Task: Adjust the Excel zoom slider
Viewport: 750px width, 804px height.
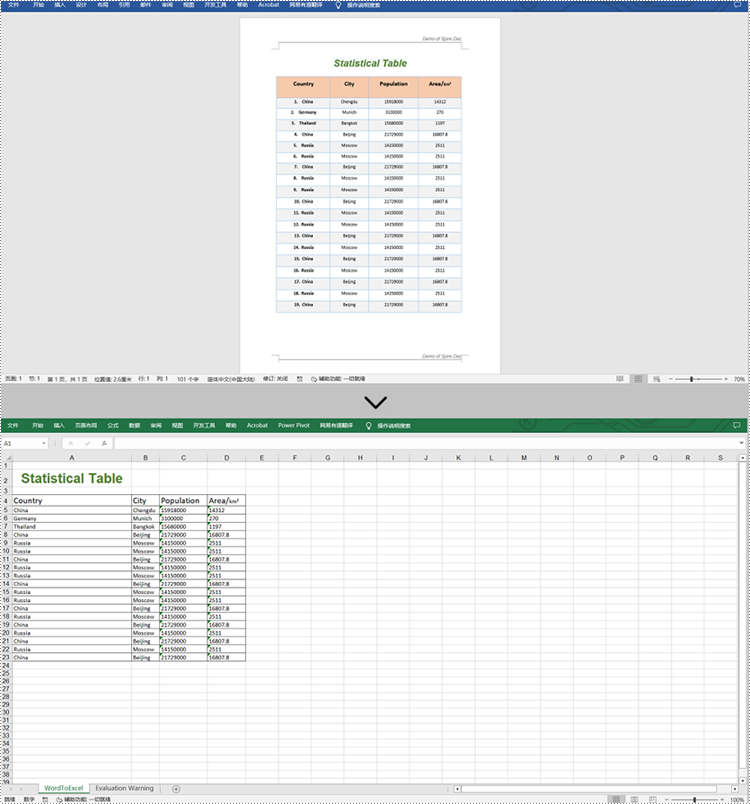Action: [x=695, y=799]
